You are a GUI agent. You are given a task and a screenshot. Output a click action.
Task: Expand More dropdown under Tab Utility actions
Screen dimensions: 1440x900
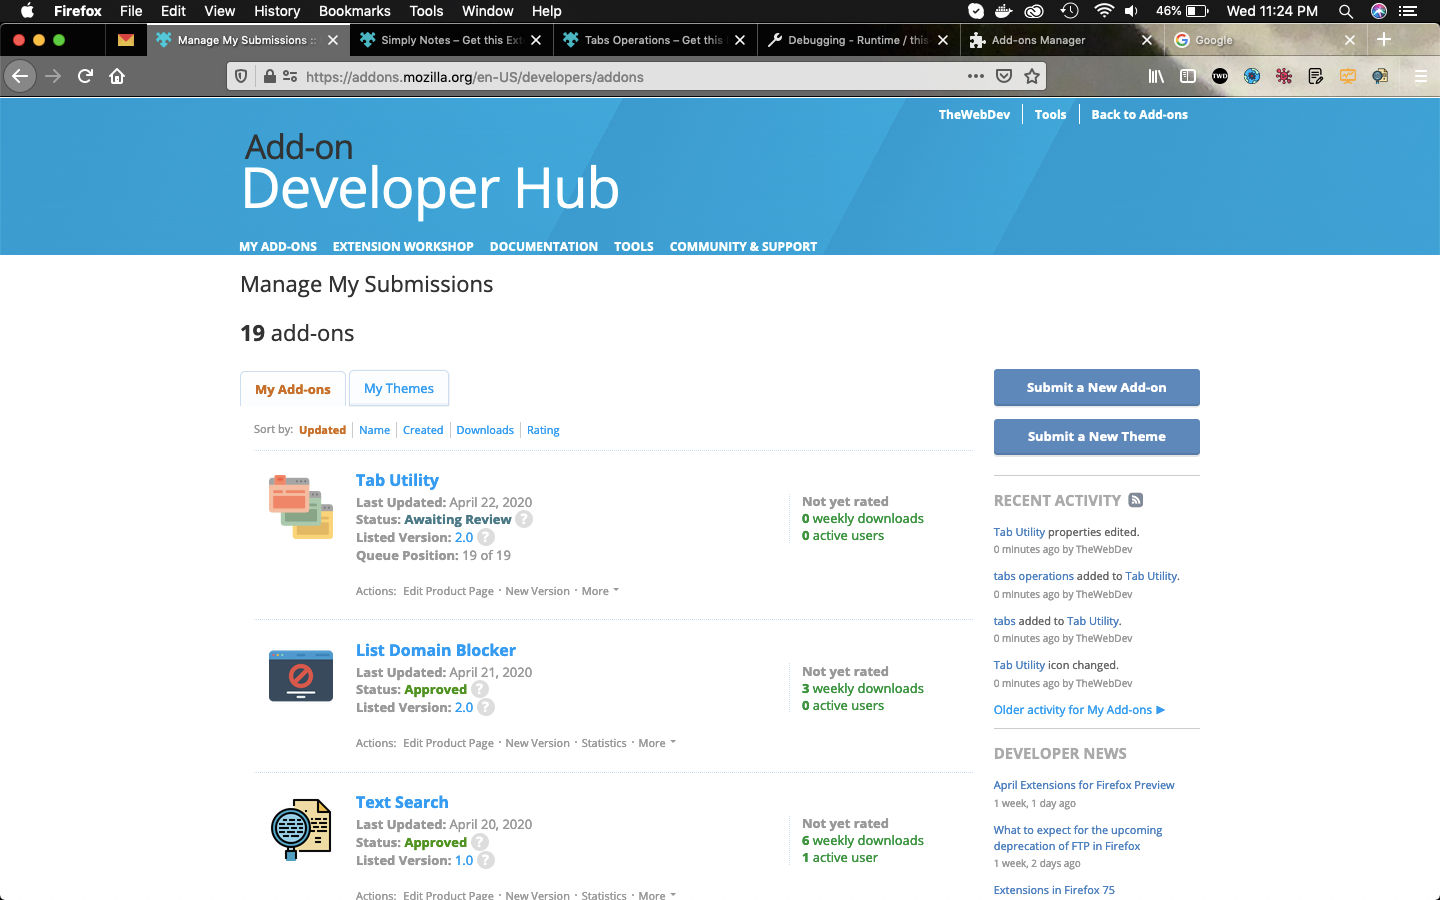(x=600, y=591)
